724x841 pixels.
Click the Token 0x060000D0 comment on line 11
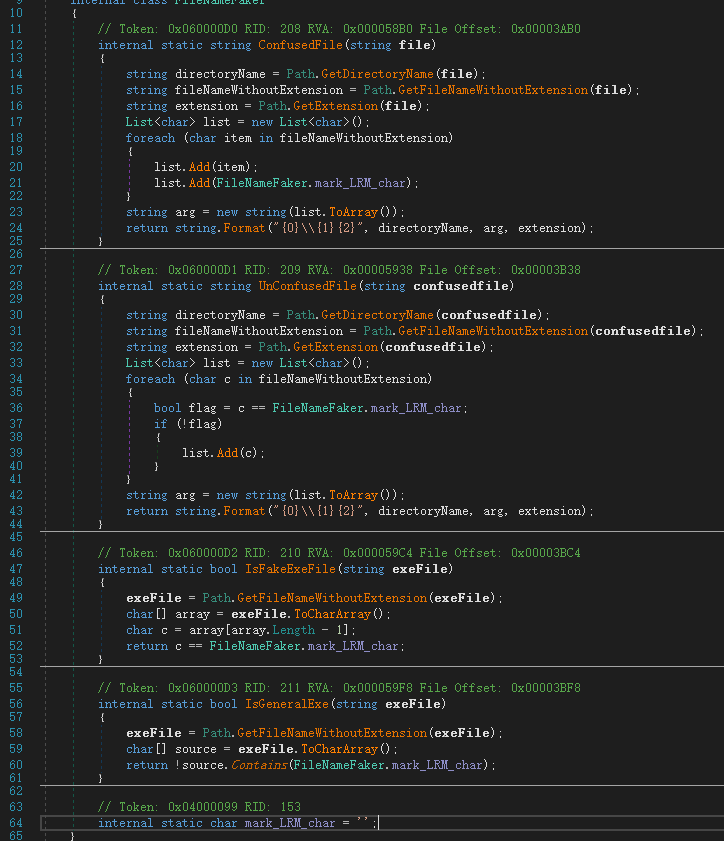(339, 29)
